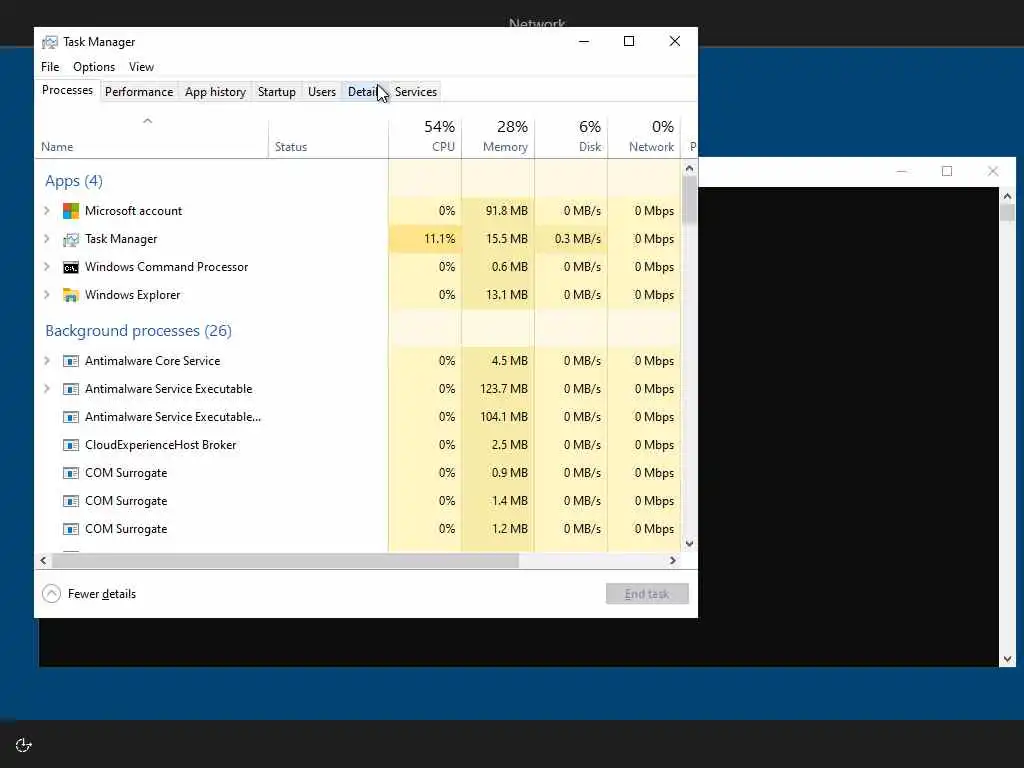Maximize the background command window
This screenshot has width=1024, height=768.
(947, 171)
